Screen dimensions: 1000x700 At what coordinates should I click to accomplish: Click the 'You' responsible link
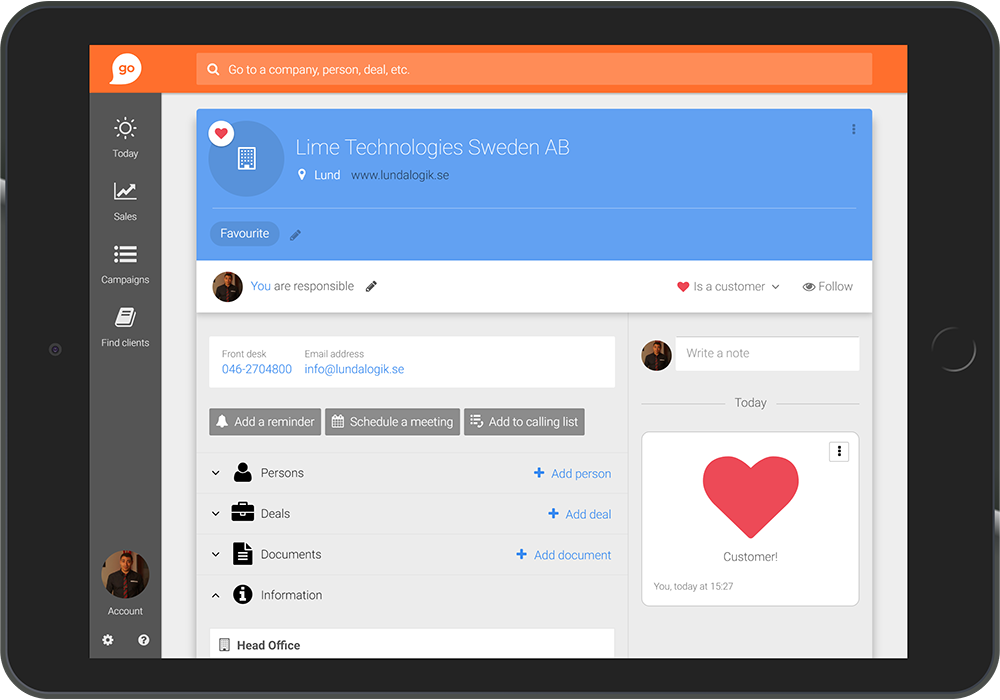(x=260, y=286)
